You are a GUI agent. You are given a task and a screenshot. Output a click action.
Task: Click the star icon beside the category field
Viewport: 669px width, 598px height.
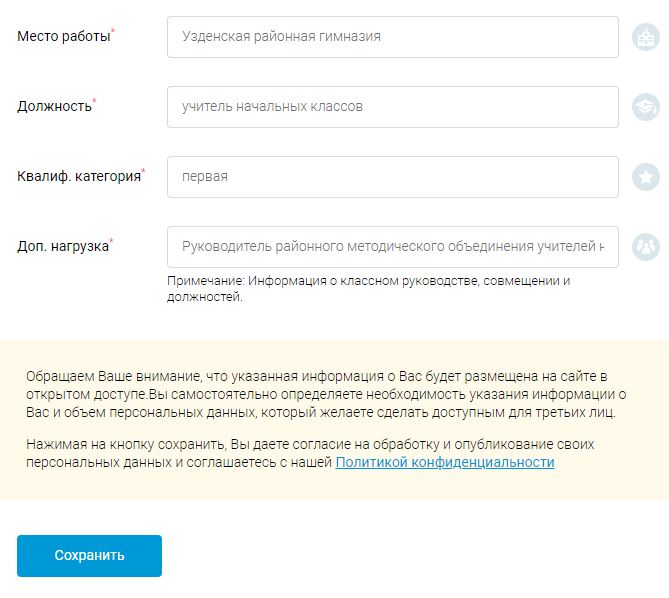645,177
